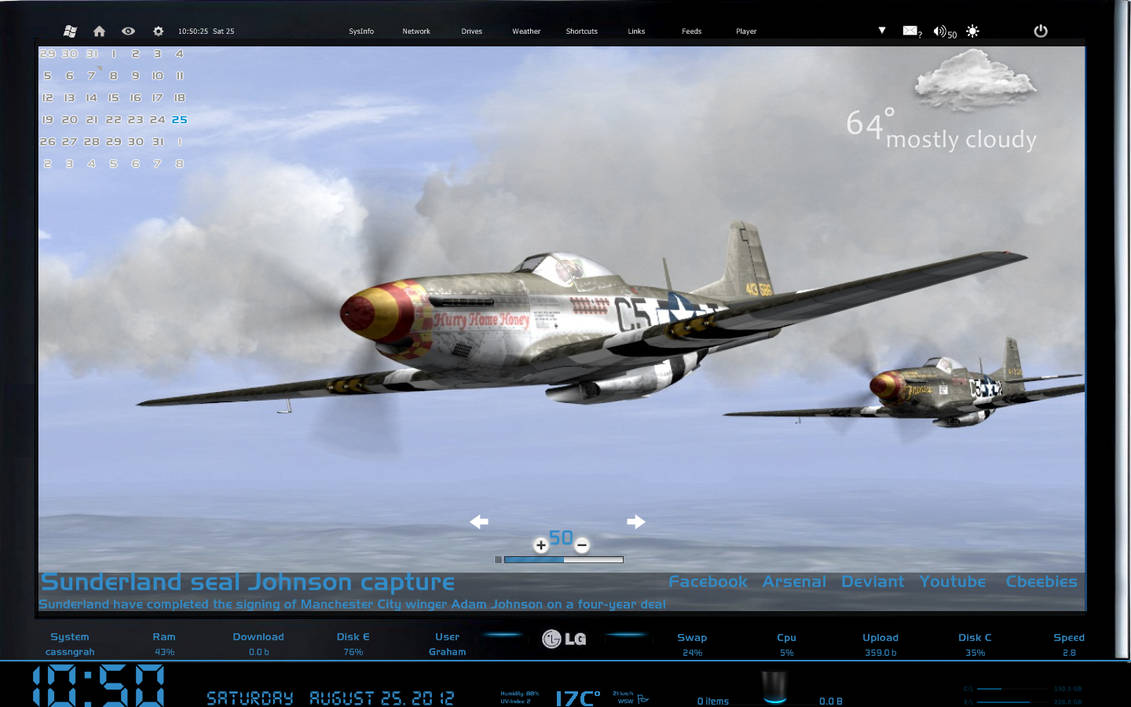Open the Windows start logo icon

[x=70, y=31]
